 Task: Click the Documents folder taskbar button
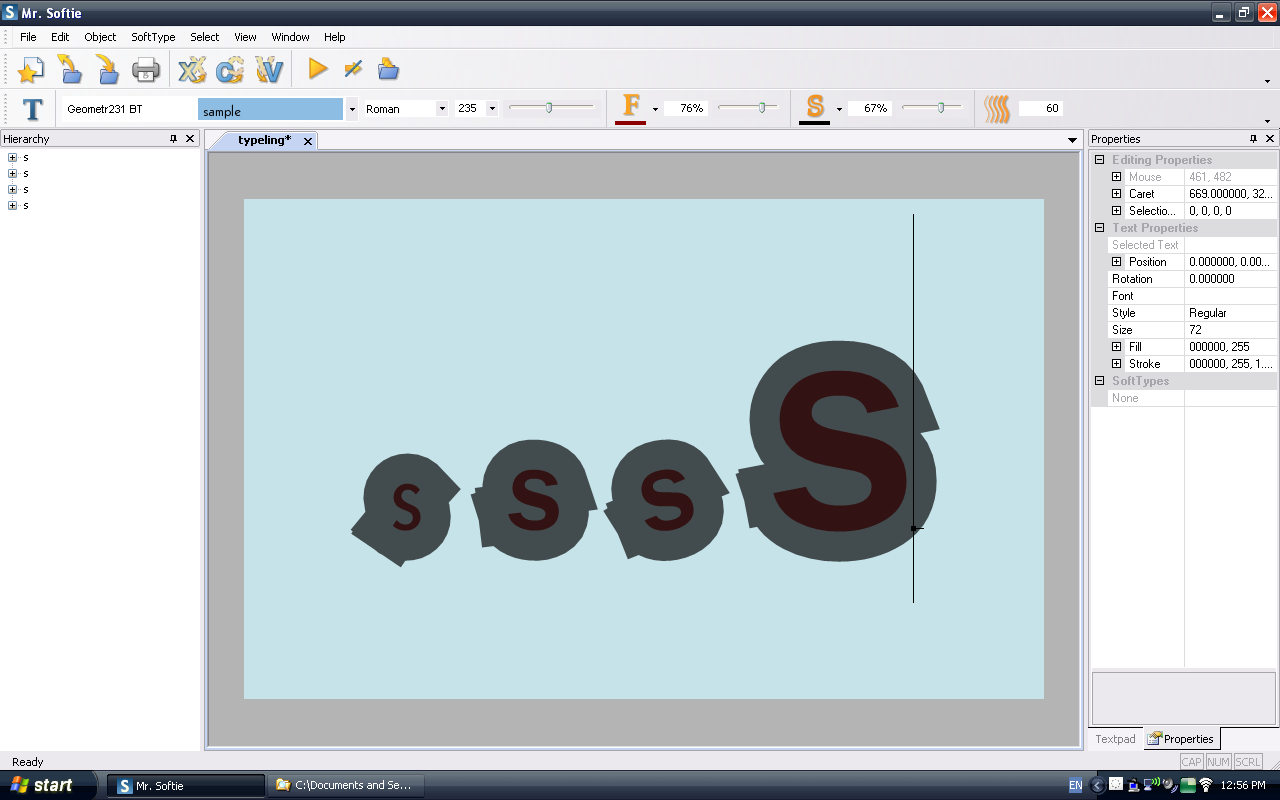[x=345, y=786]
